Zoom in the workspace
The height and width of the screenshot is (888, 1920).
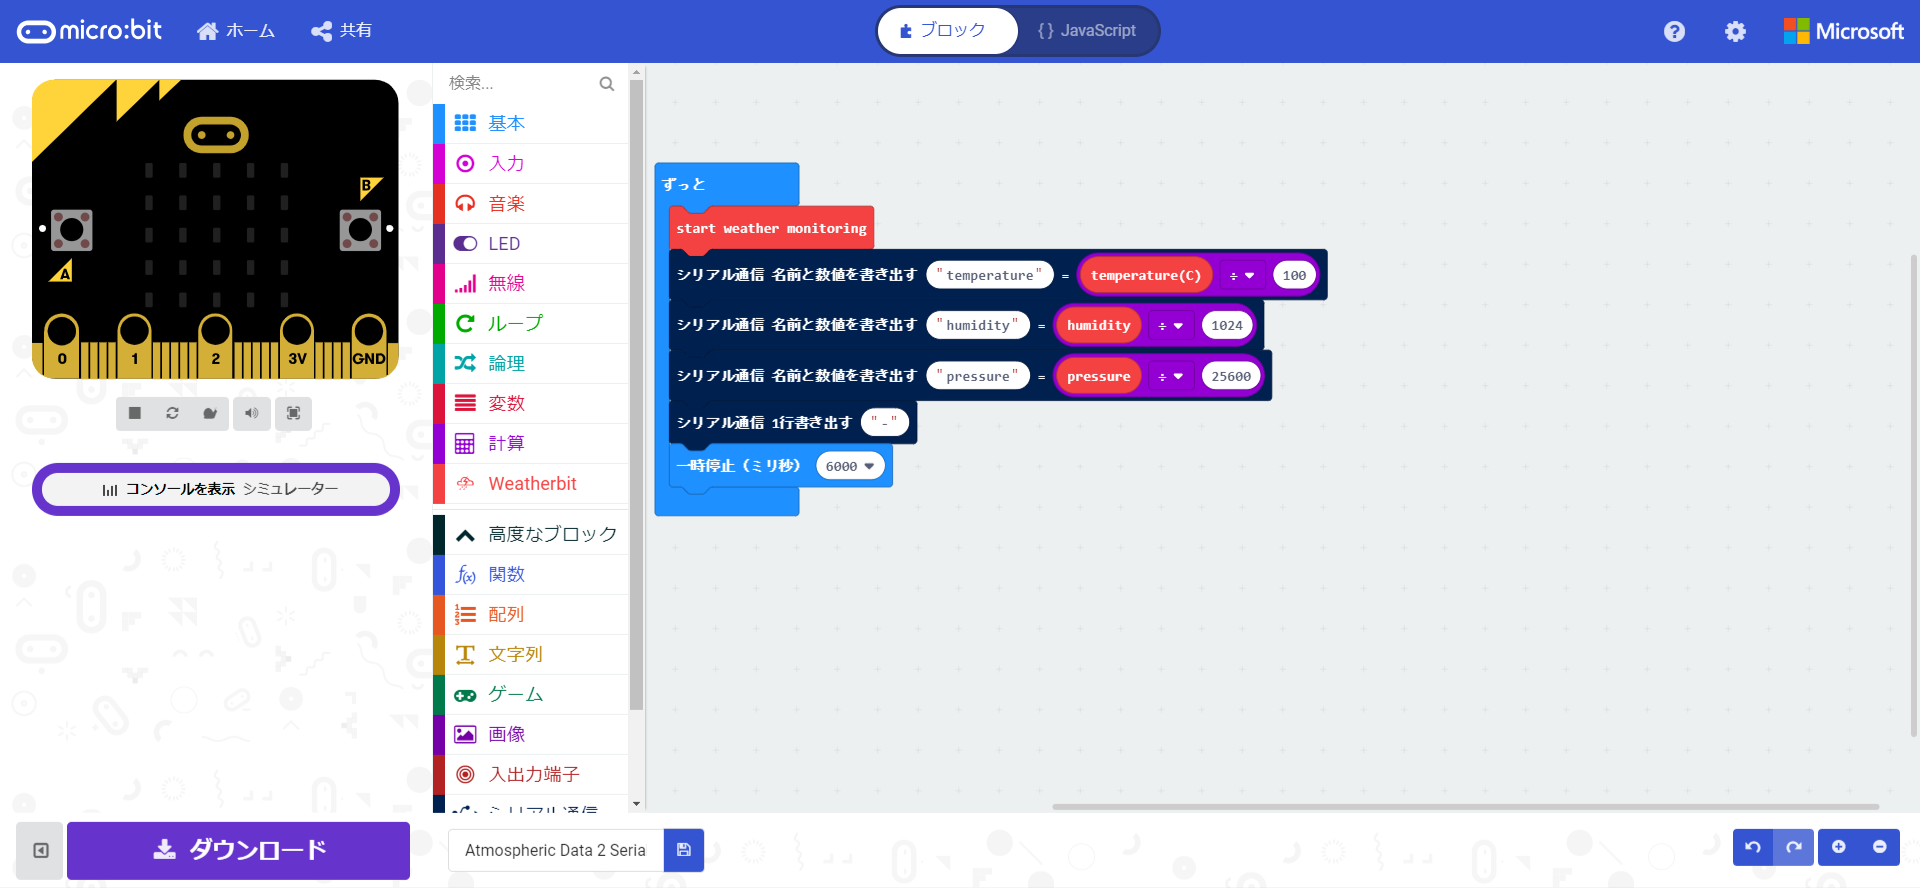[1839, 847]
